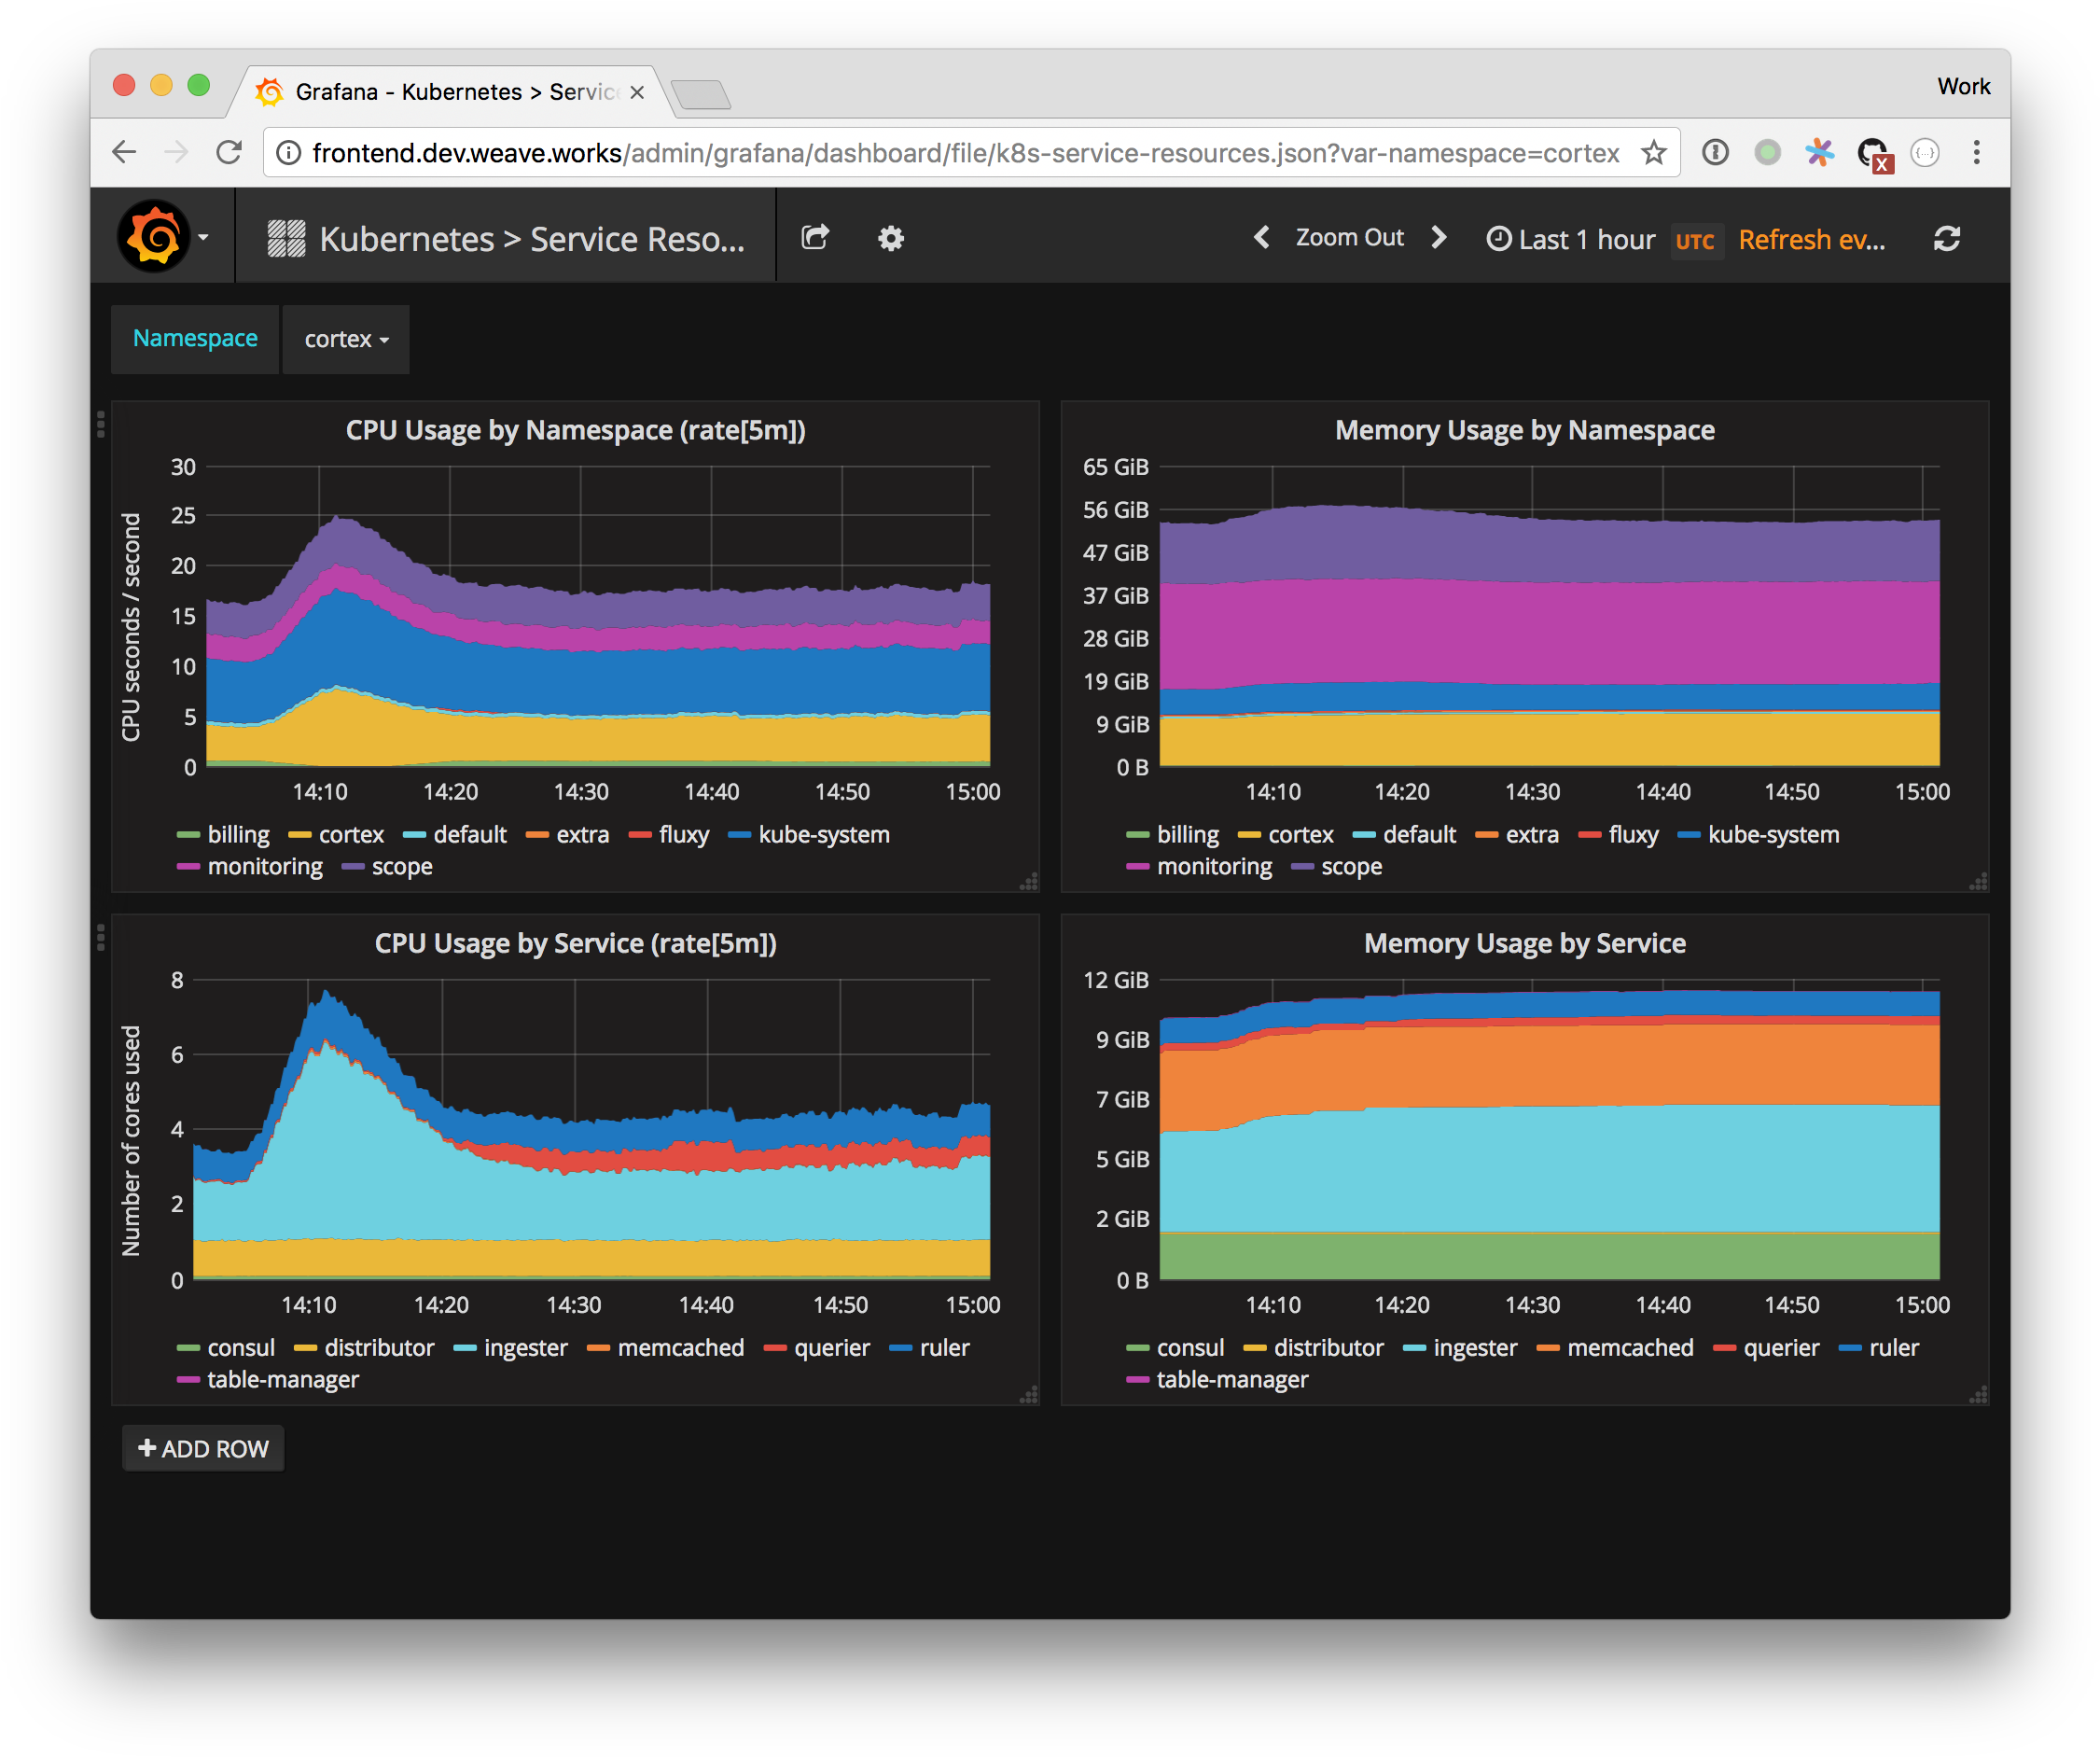Shift time range forward with right chevron
Screen dimensions: 2100x1757
tap(1438, 238)
